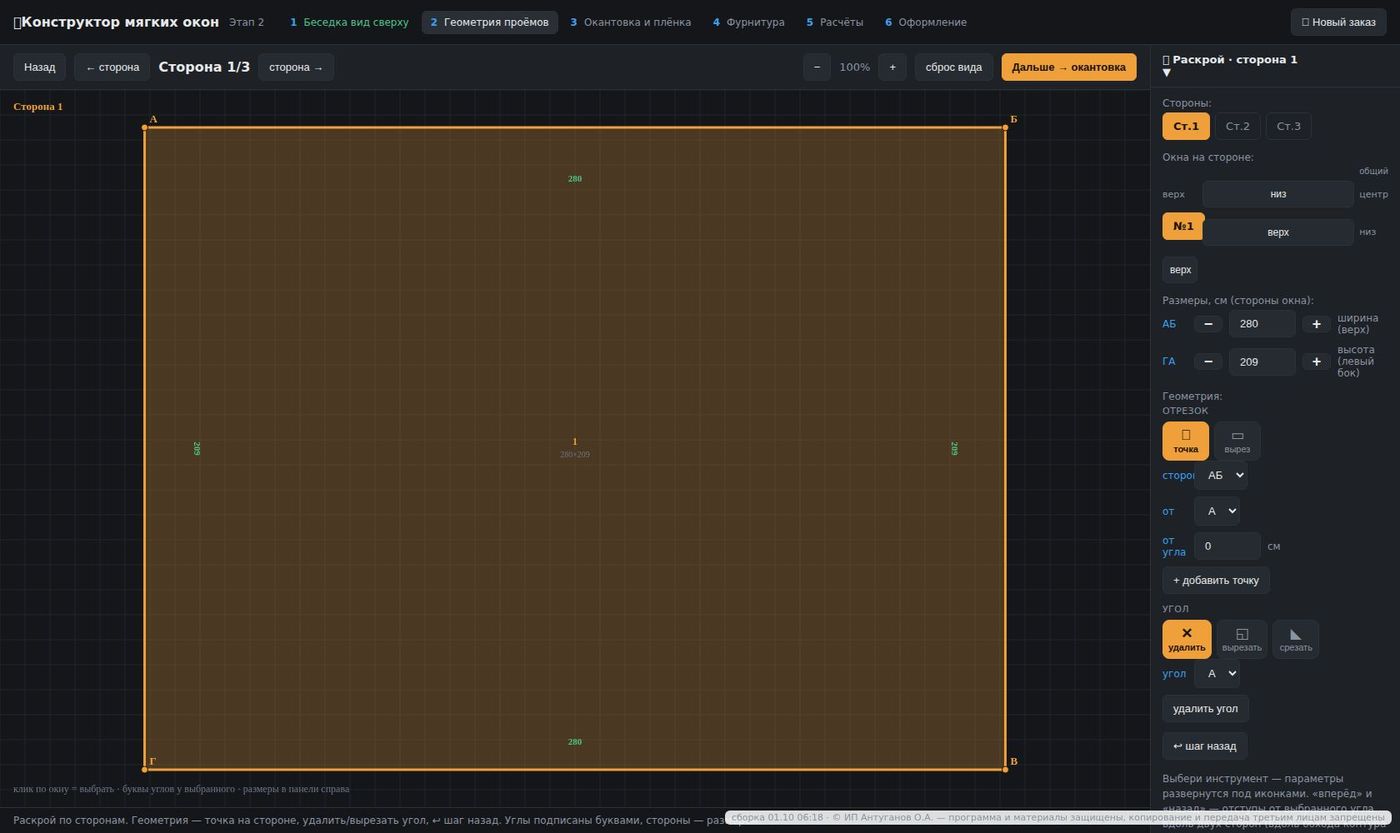Screen dimensions: 1400x833
Task: Switch to side Ст.2
Action: [1237, 126]
